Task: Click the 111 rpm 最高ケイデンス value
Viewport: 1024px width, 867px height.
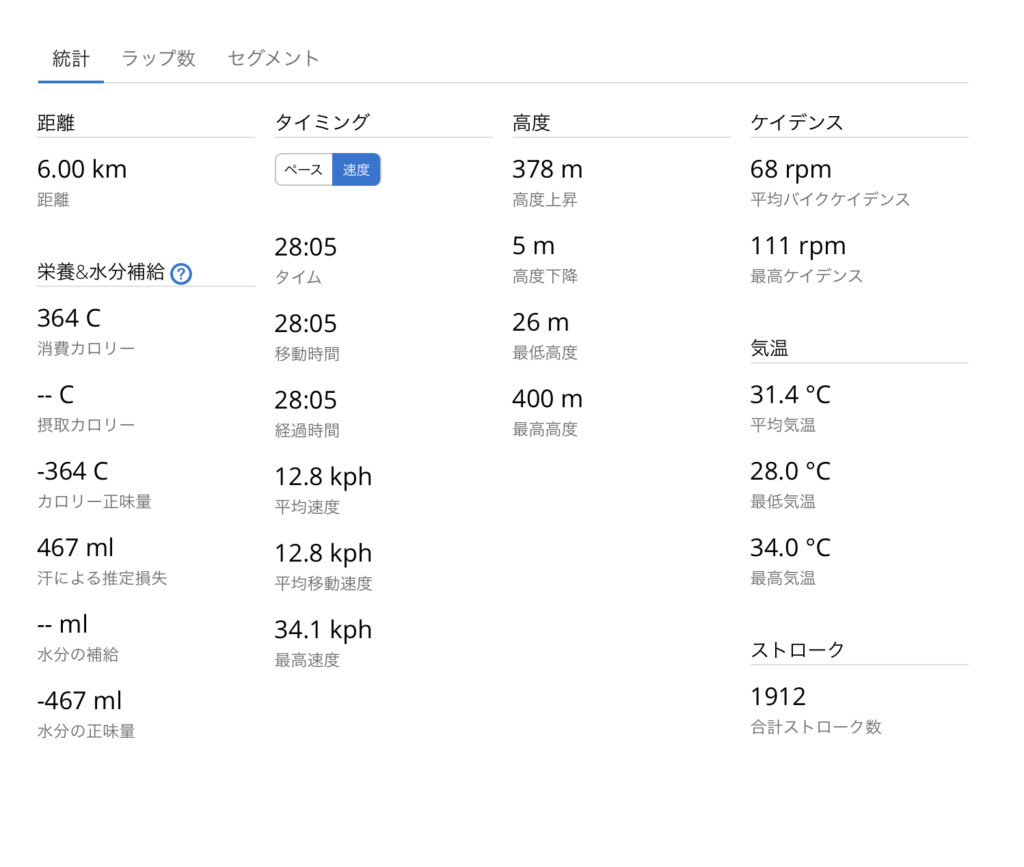Action: 797,246
